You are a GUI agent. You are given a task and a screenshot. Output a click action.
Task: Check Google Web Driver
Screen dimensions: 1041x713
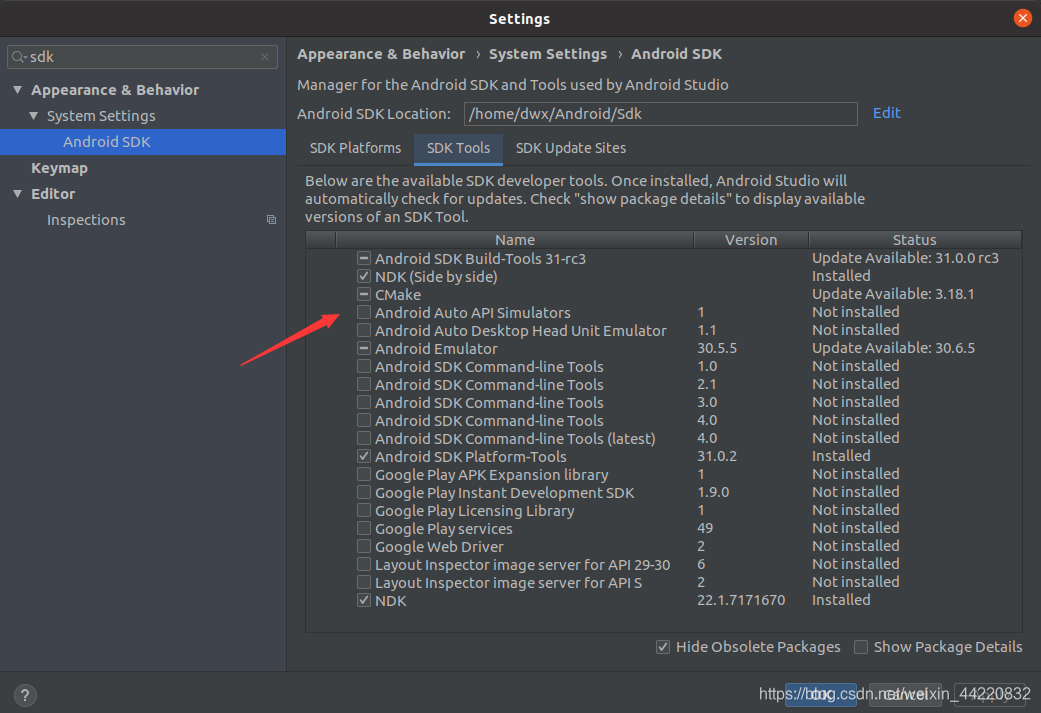pyautogui.click(x=364, y=546)
